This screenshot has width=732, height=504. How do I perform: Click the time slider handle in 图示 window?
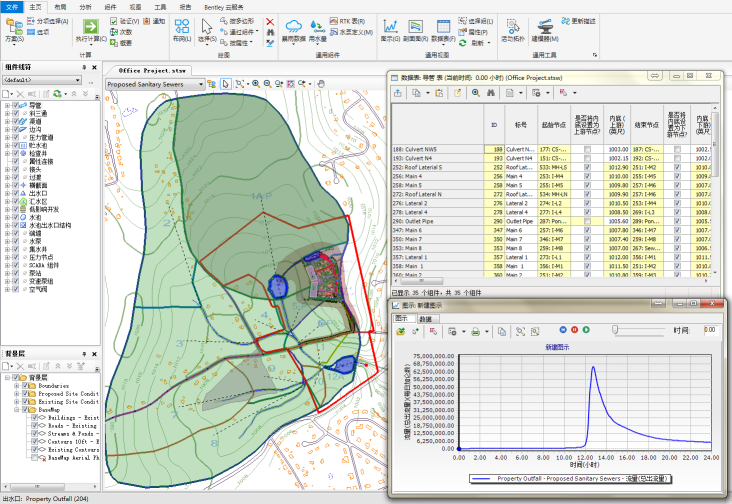point(615,330)
